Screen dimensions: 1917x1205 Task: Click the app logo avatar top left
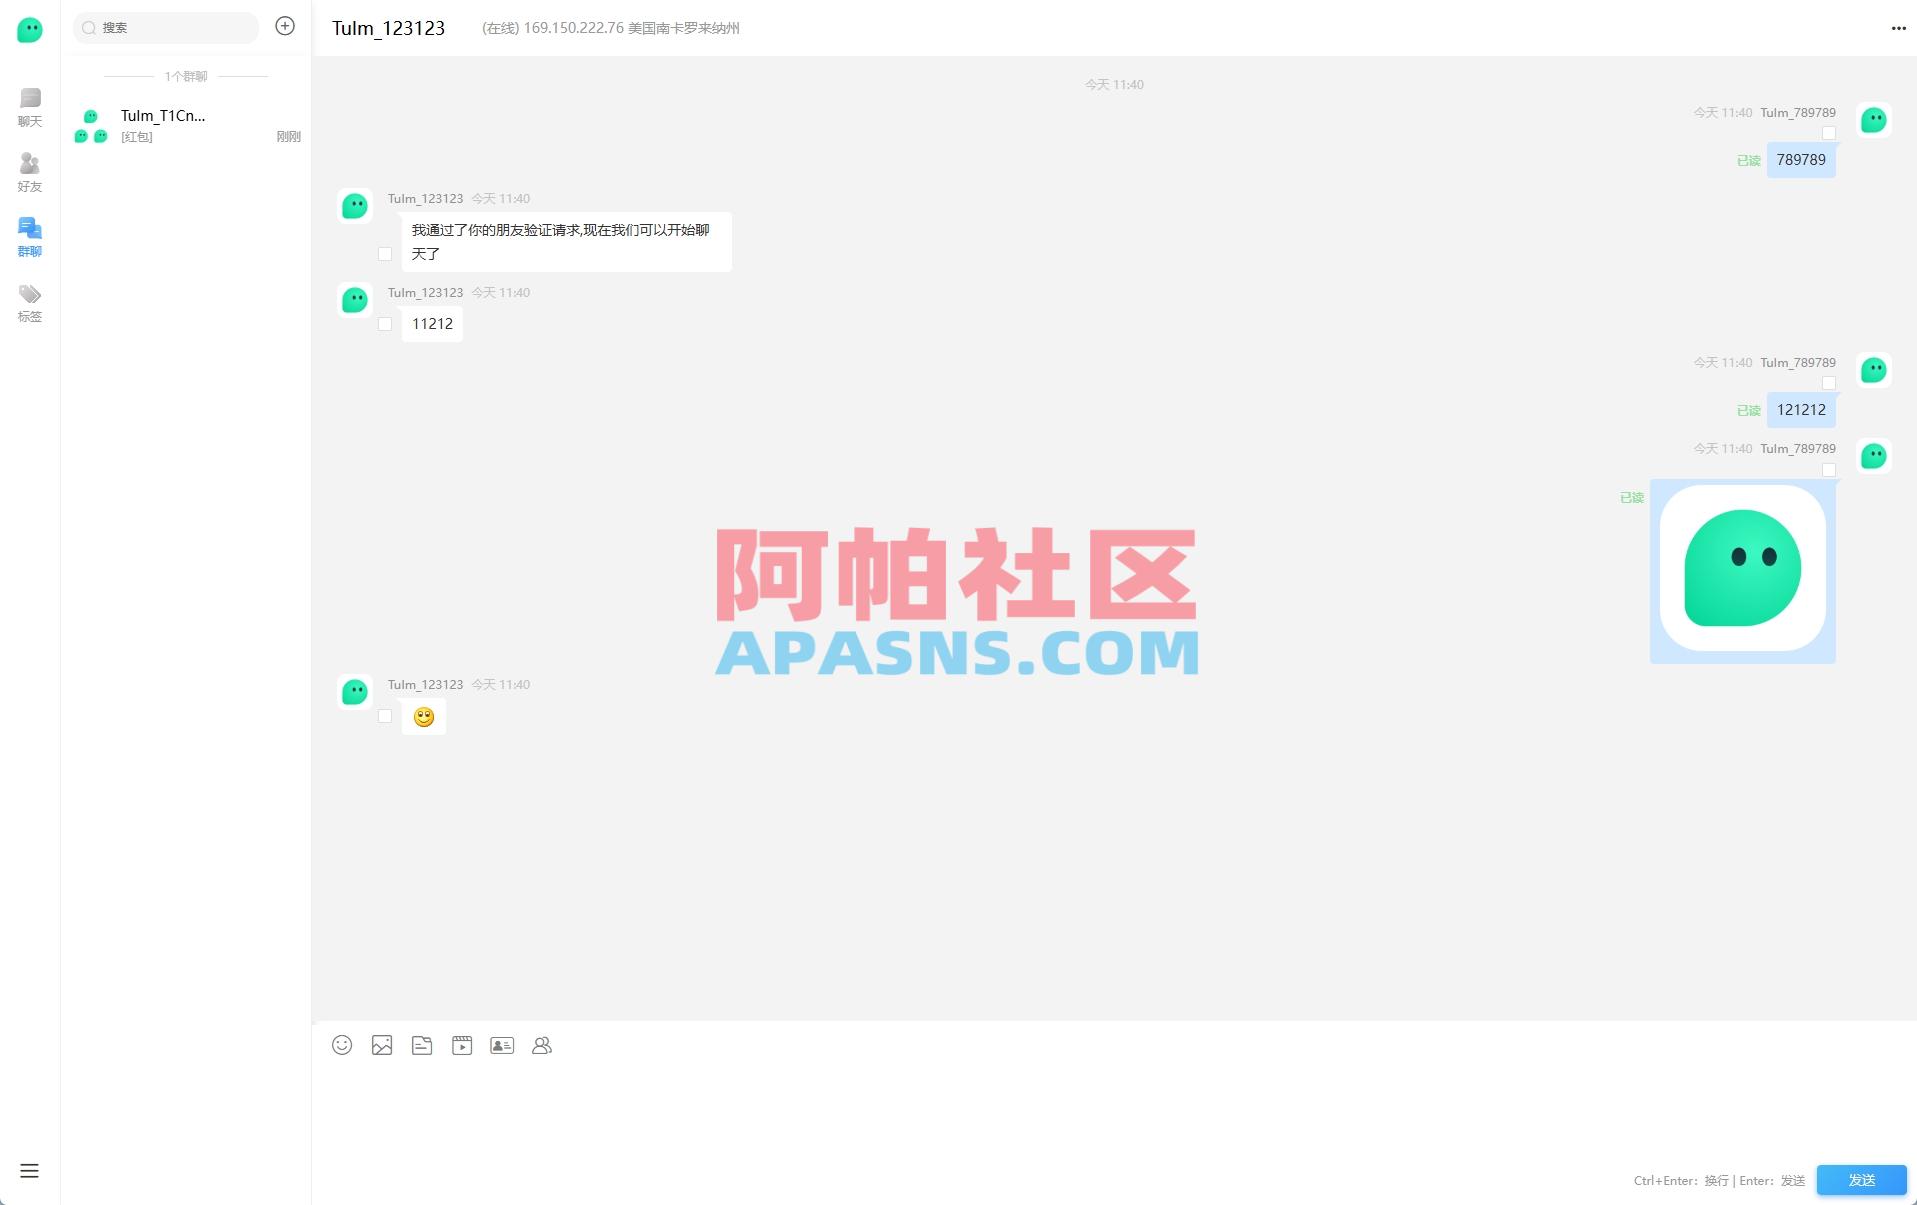[29, 30]
